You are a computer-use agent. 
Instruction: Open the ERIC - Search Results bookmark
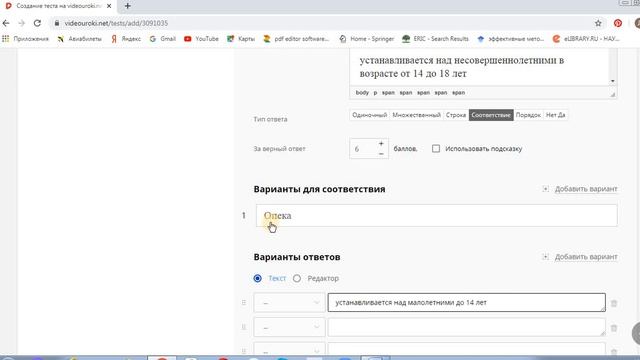pos(435,39)
